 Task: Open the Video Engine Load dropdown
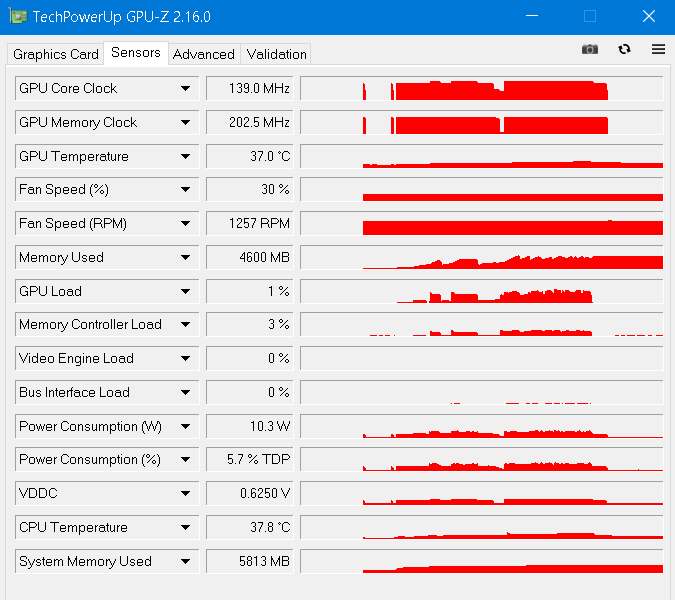pyautogui.click(x=185, y=359)
